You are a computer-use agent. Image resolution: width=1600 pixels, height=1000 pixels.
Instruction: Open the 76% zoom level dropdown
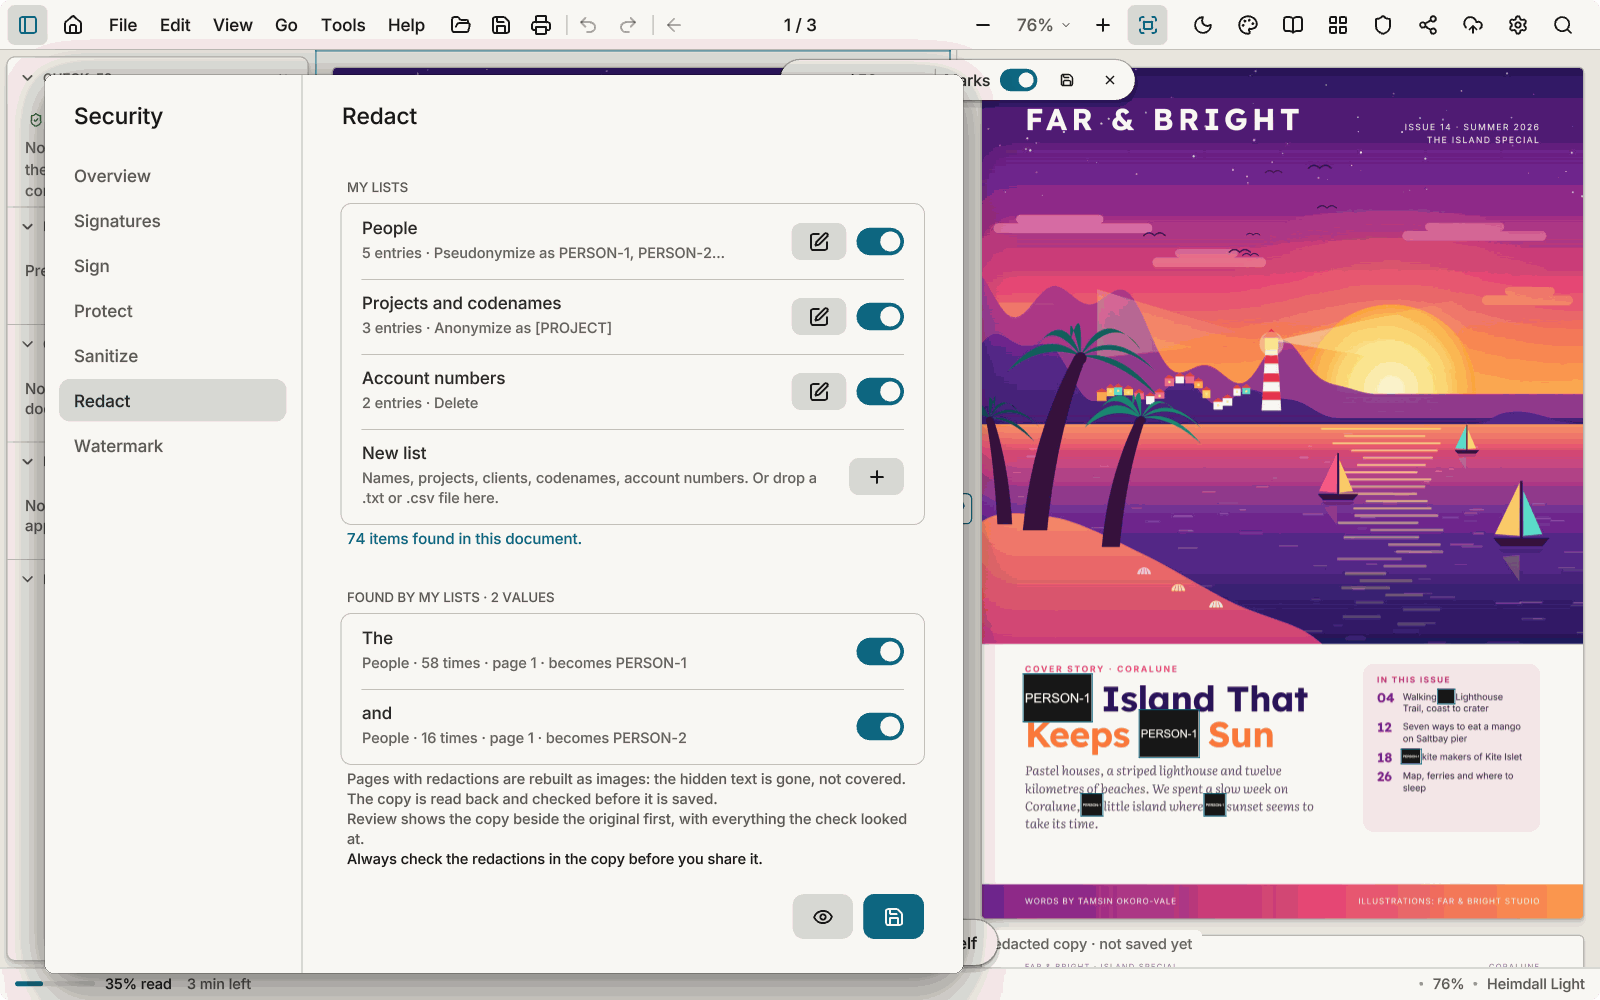click(1043, 25)
